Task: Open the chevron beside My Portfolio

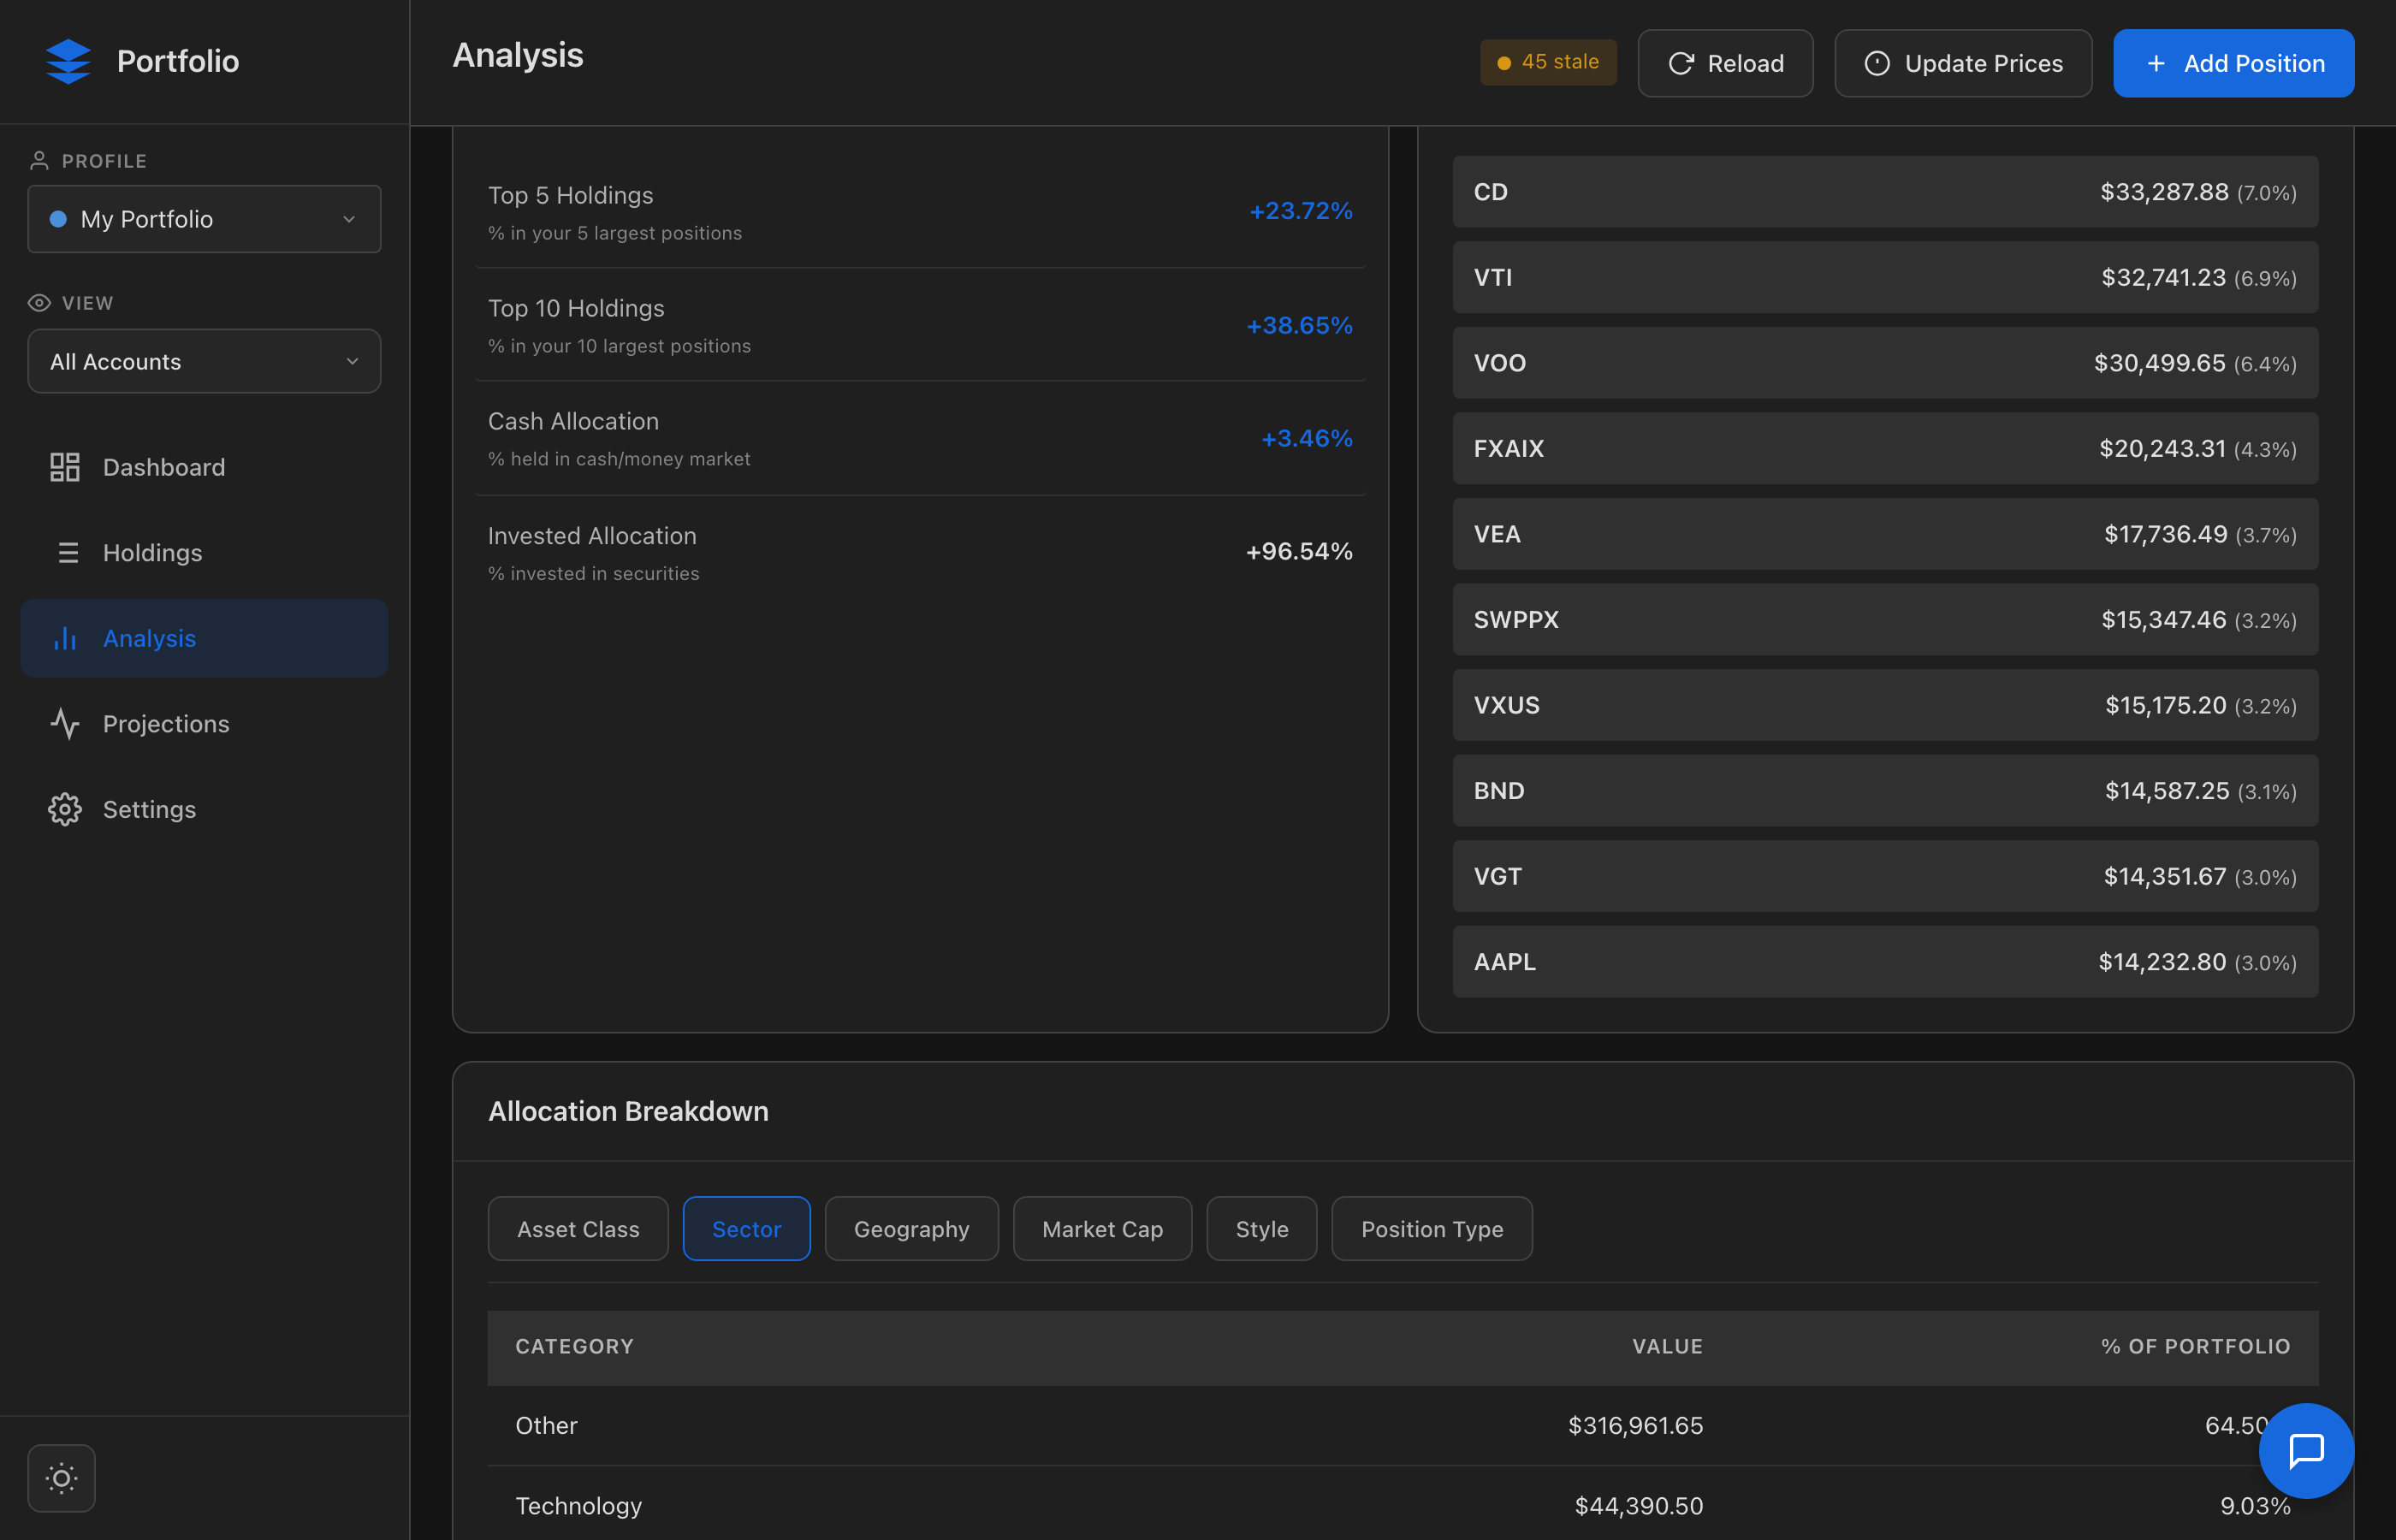Action: tap(349, 219)
